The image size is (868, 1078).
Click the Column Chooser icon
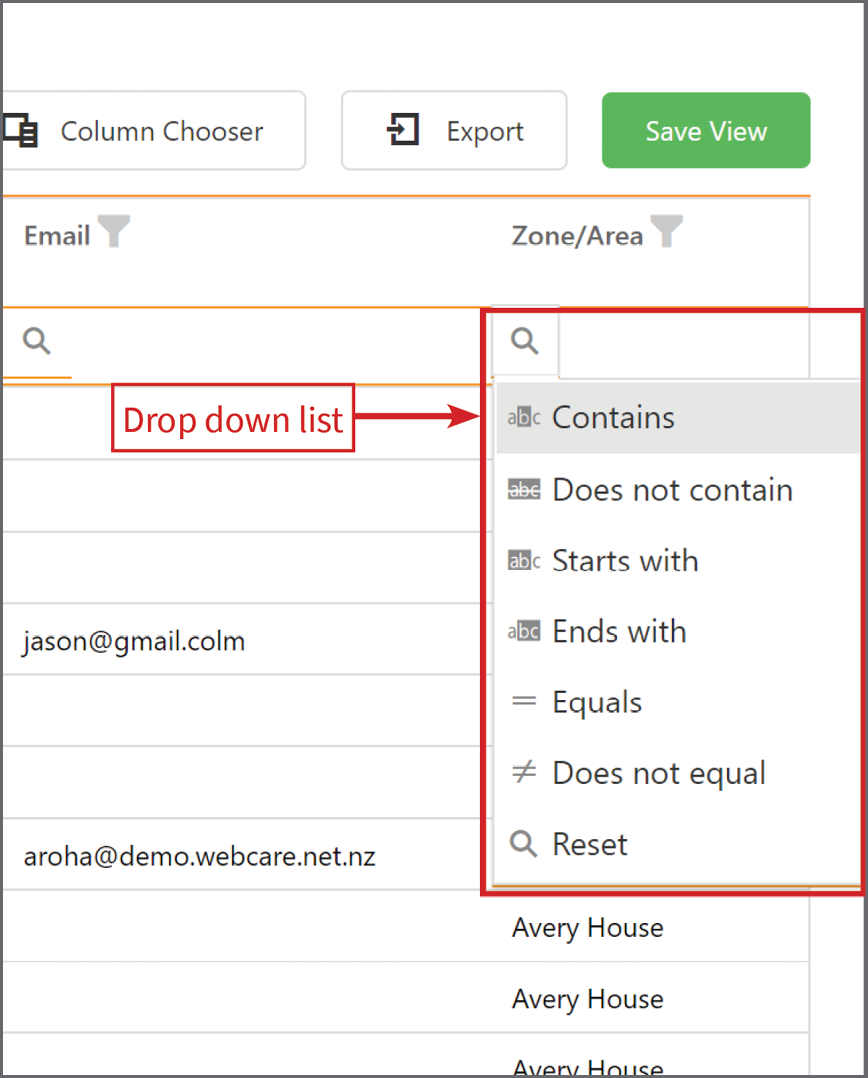[x=21, y=130]
